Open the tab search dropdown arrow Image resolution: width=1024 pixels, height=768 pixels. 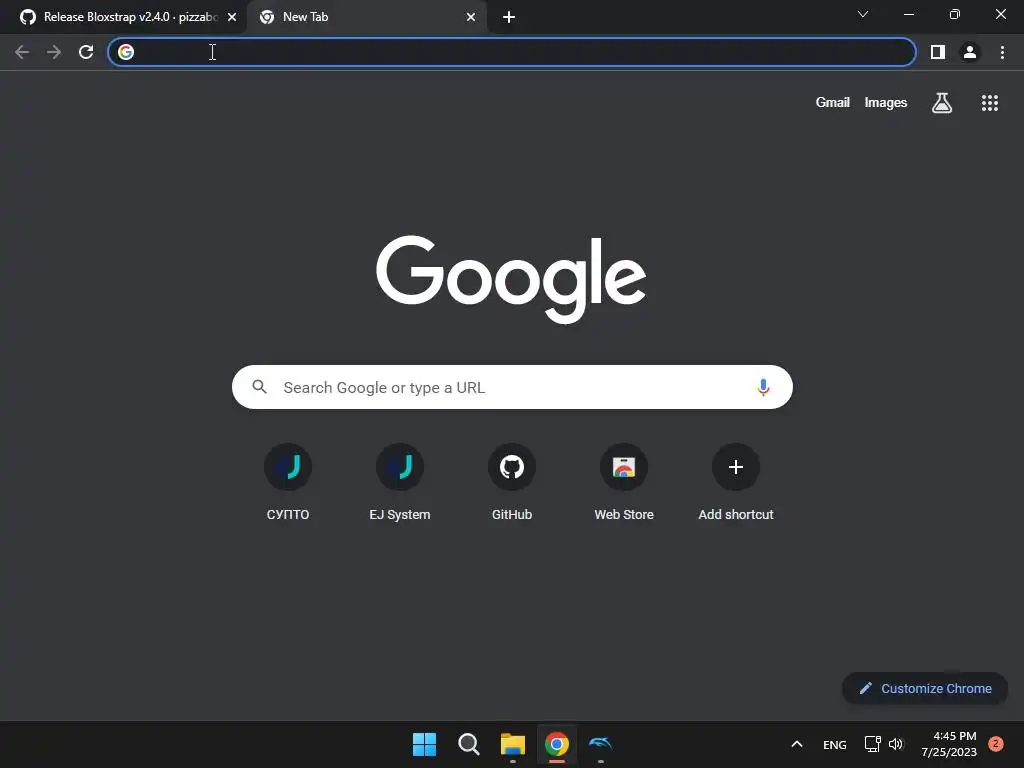tap(863, 14)
